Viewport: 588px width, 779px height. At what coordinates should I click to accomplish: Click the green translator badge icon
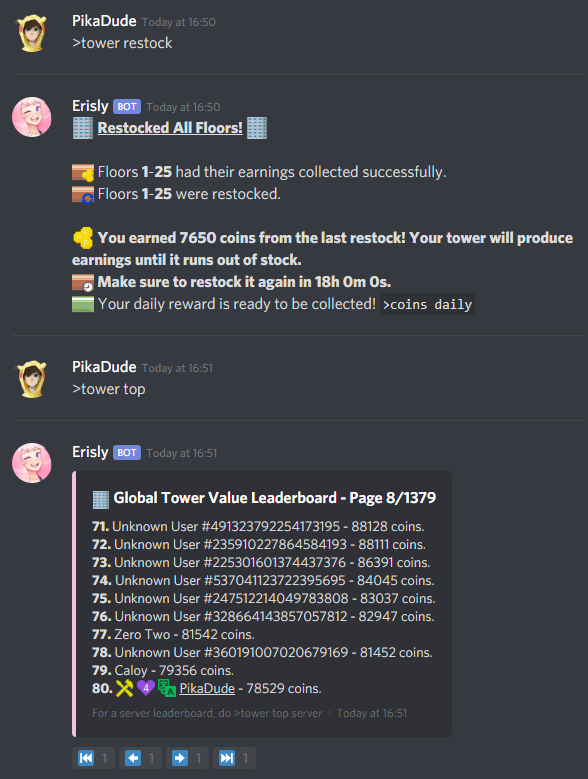[167, 688]
